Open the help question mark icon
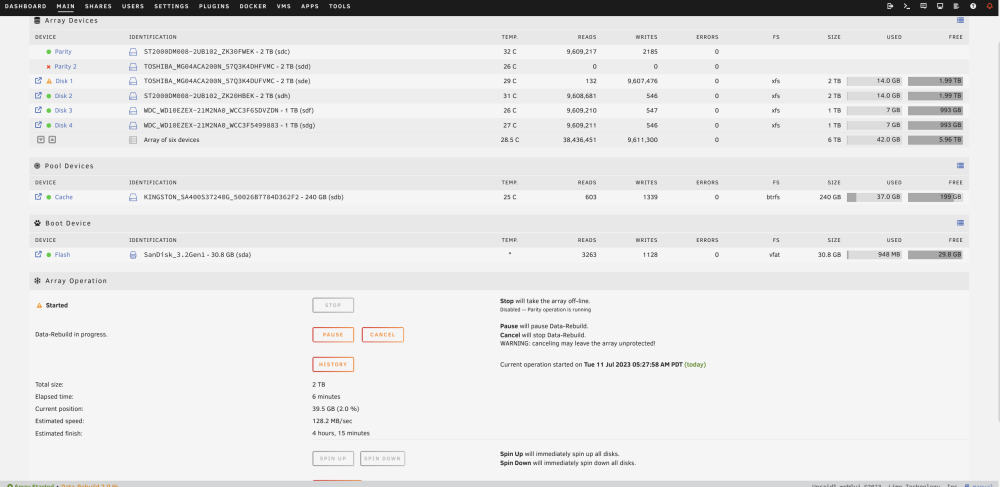 coord(973,6)
